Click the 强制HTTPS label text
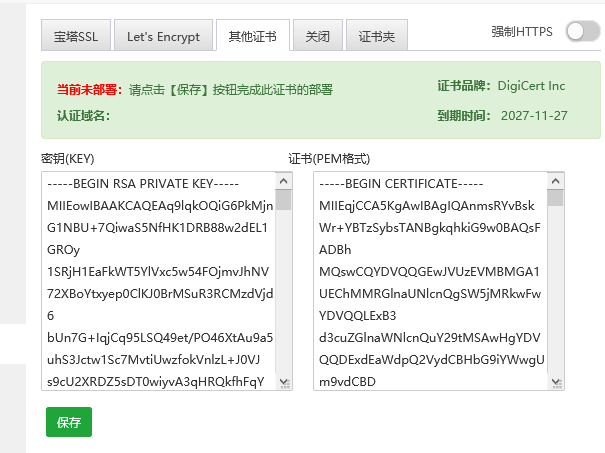 tap(522, 32)
